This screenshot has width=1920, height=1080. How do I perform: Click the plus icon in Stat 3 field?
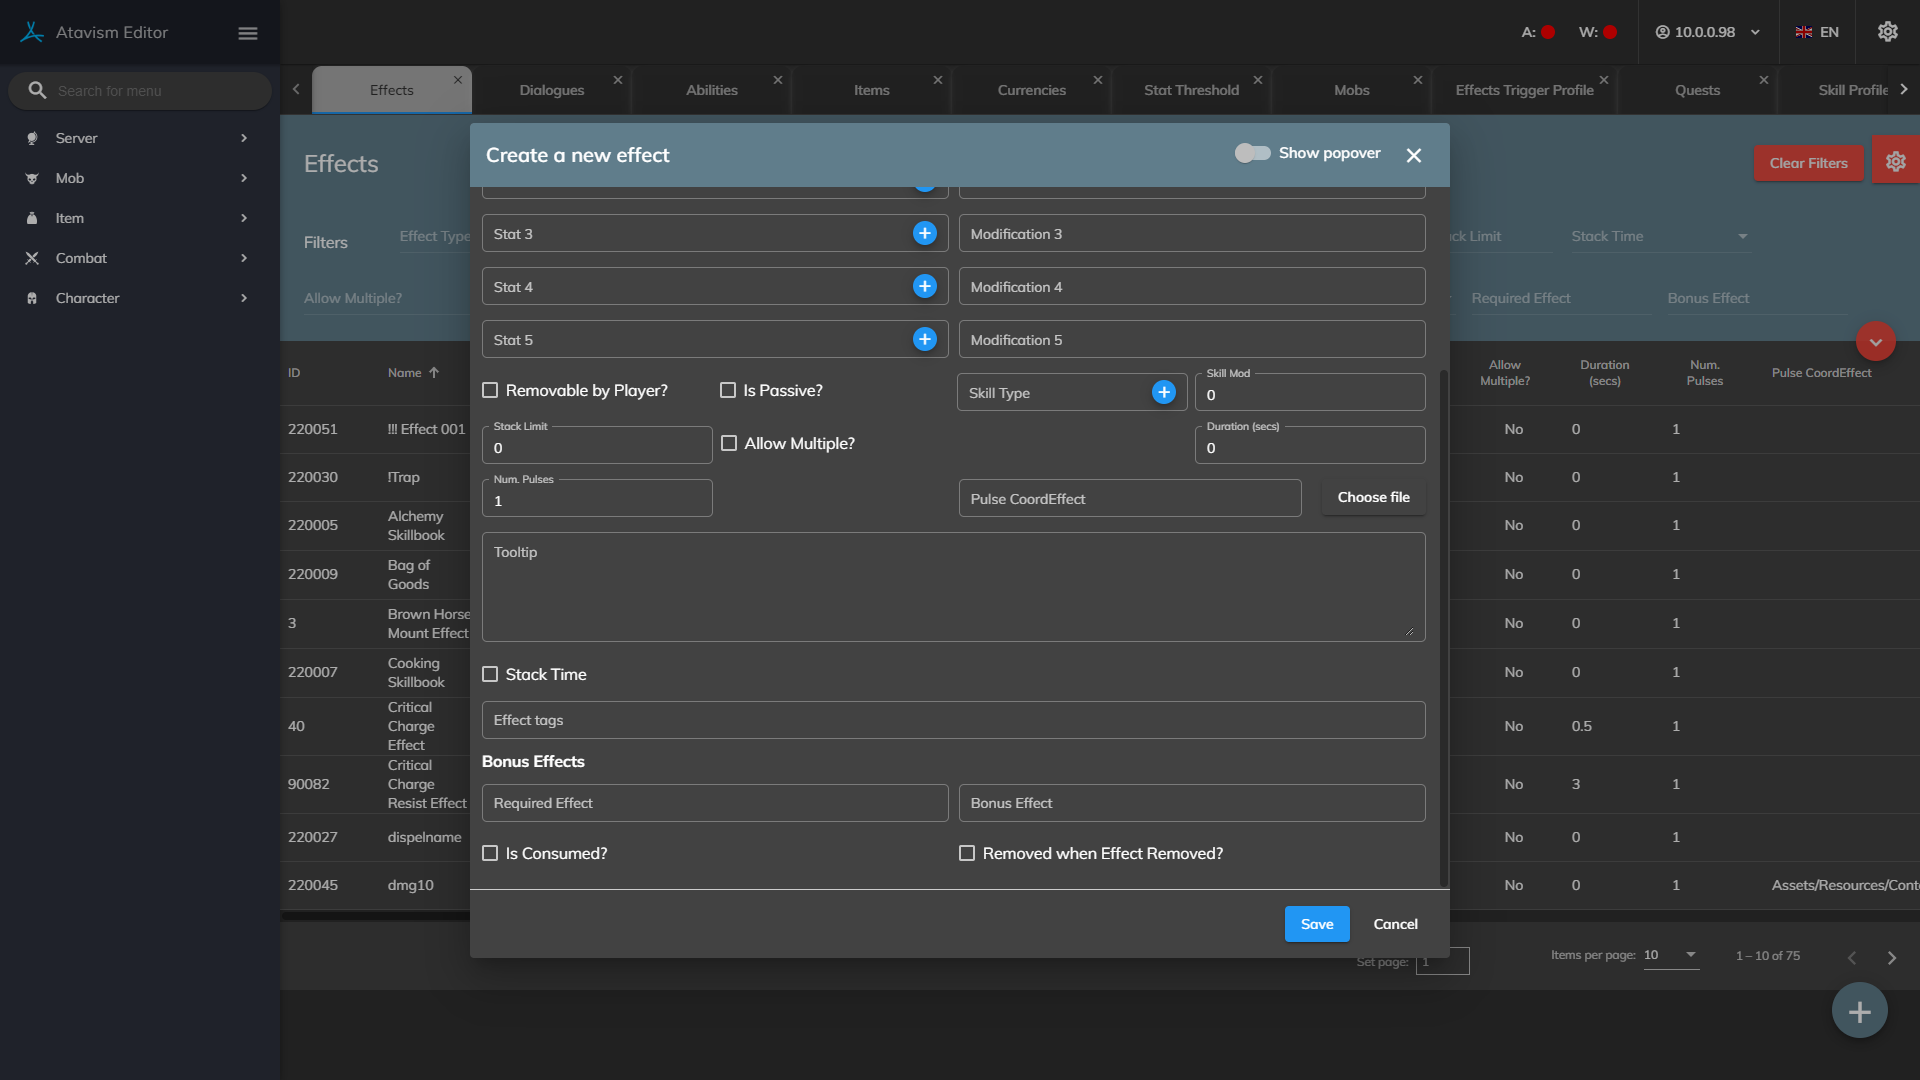(924, 233)
